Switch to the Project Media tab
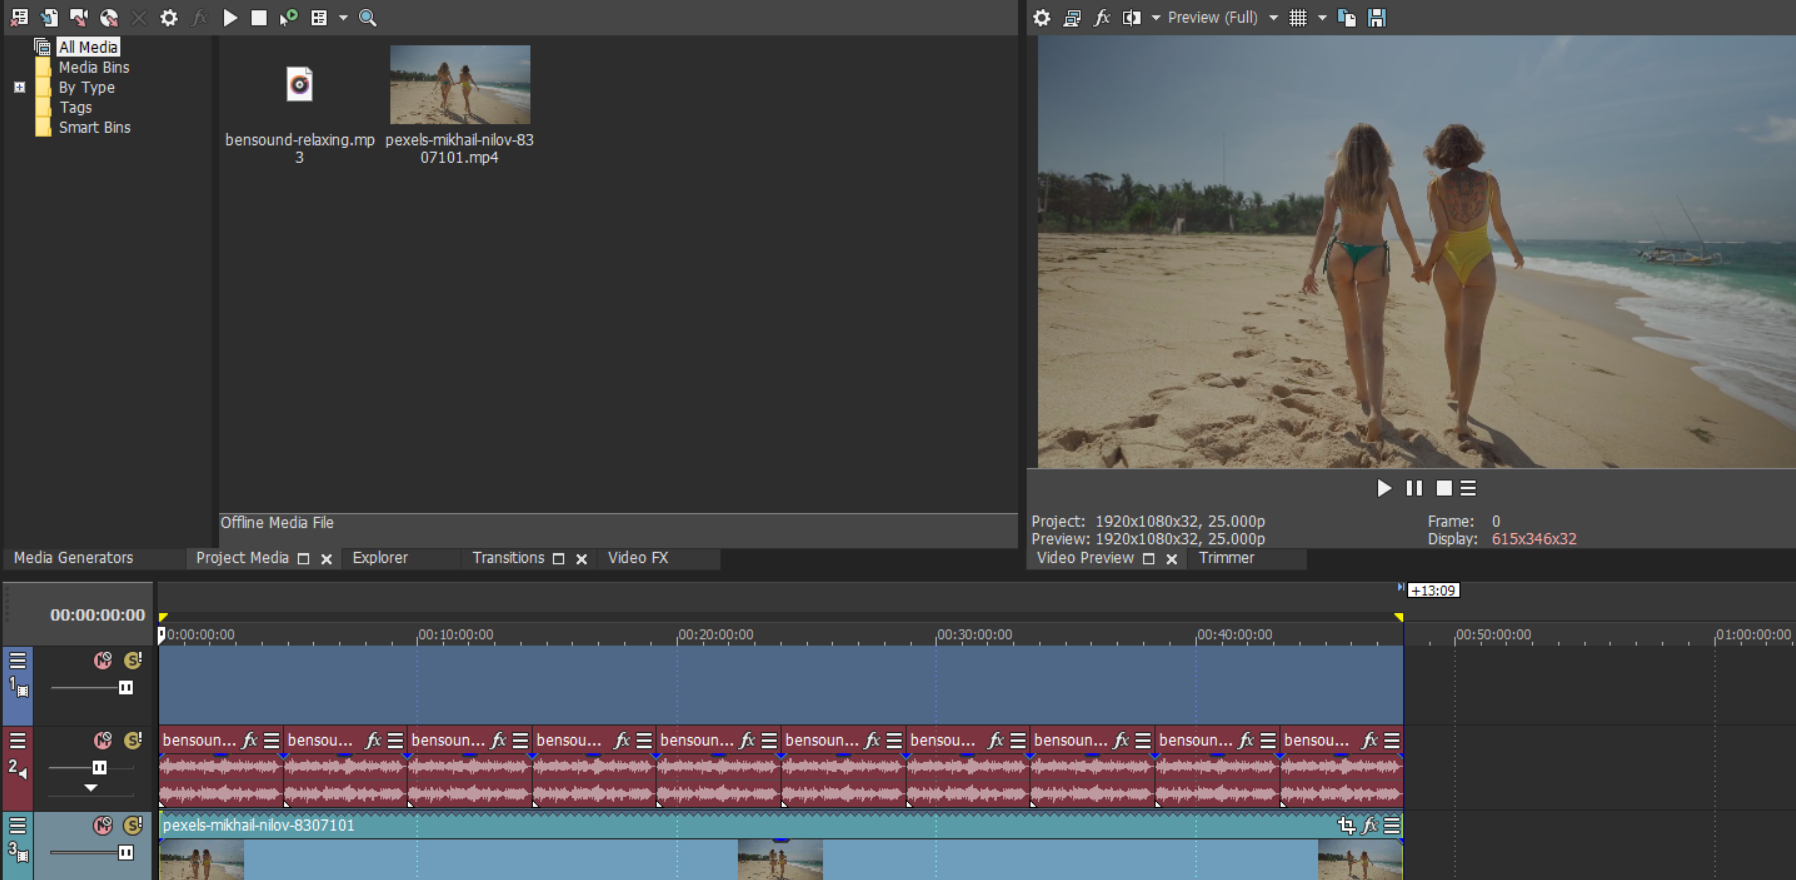The width and height of the screenshot is (1796, 880). (x=242, y=558)
